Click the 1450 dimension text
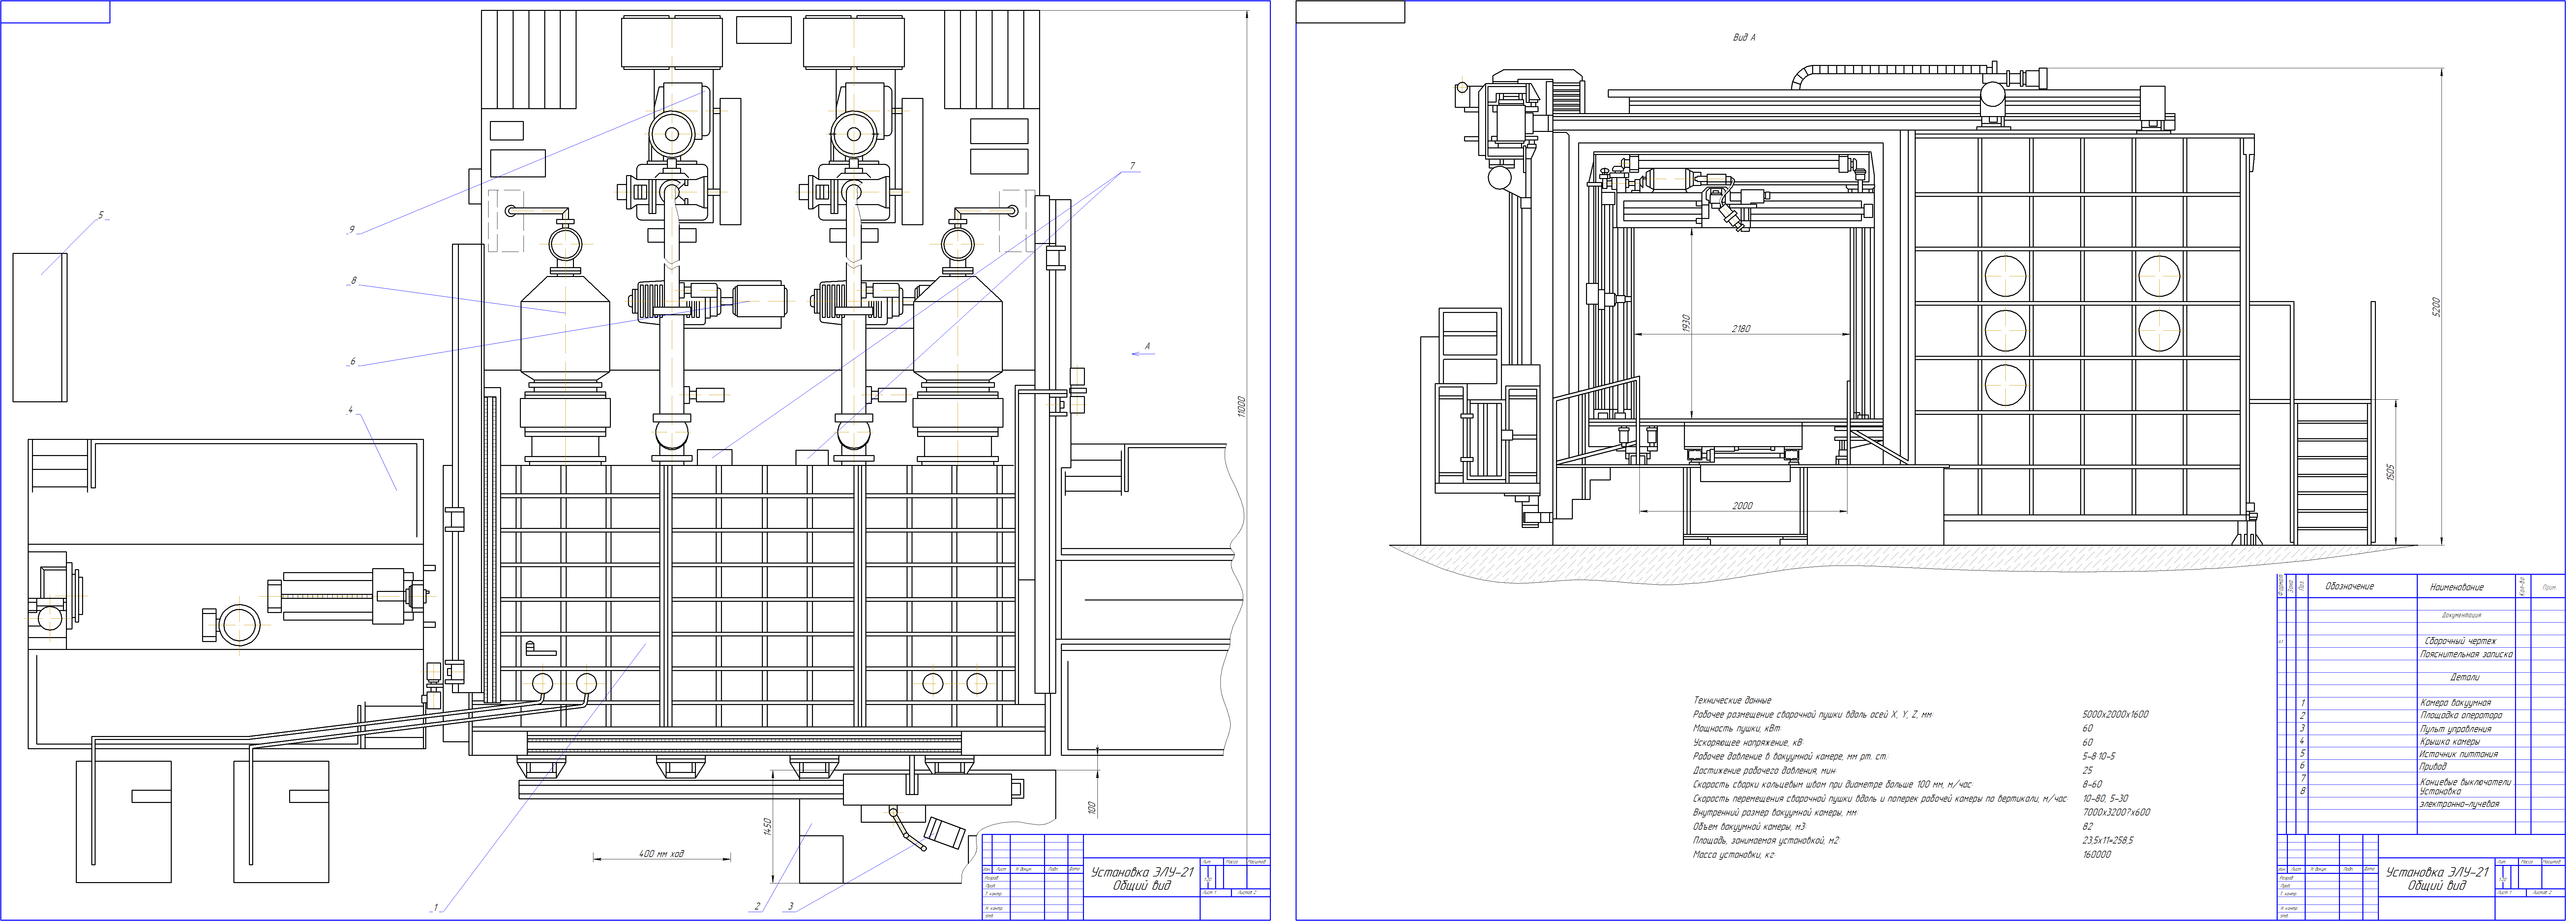 (768, 827)
